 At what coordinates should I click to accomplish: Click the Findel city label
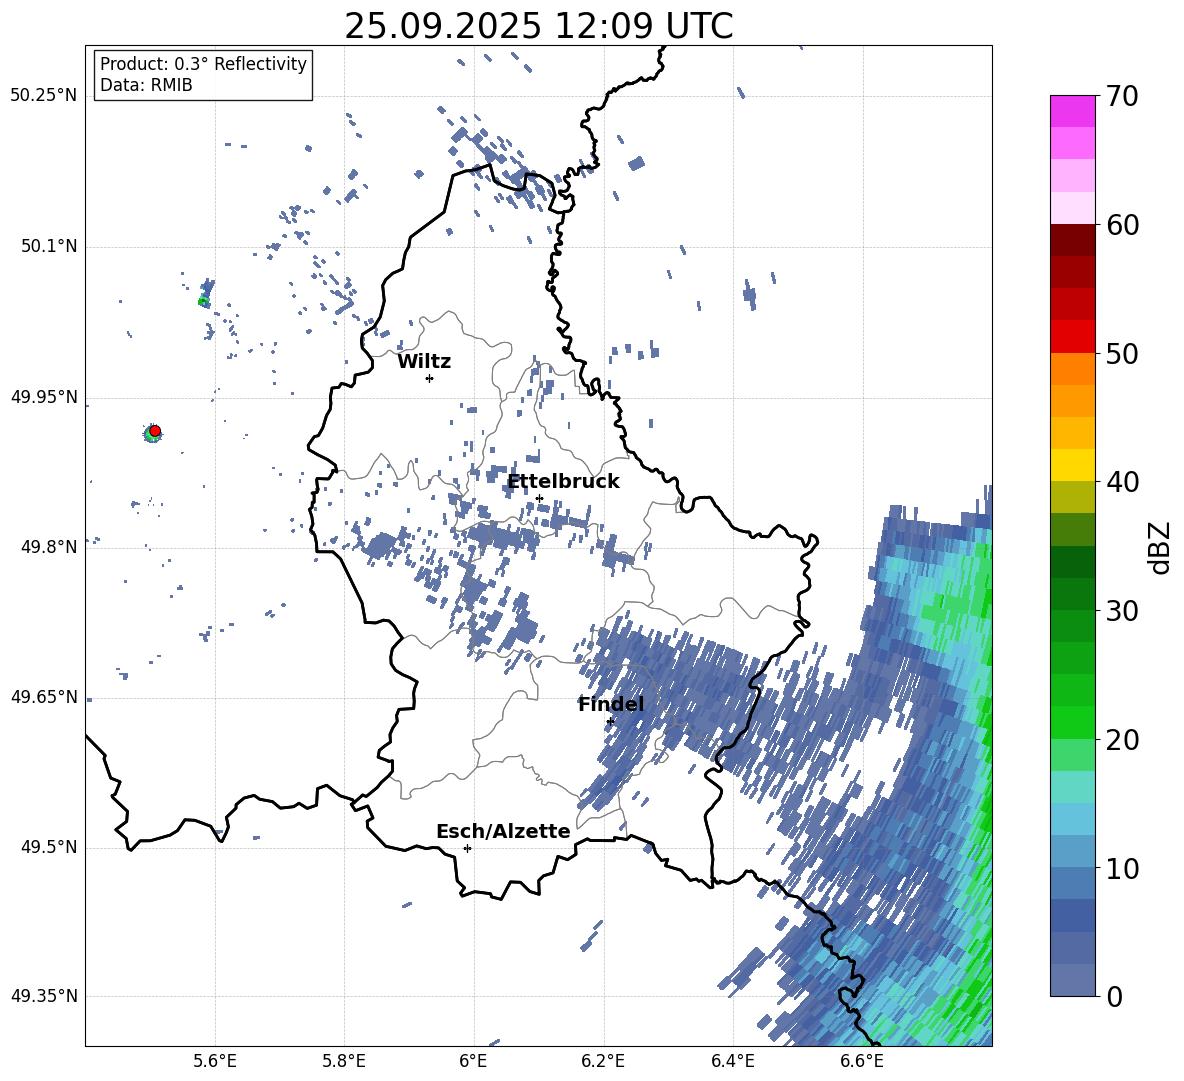[x=611, y=704]
